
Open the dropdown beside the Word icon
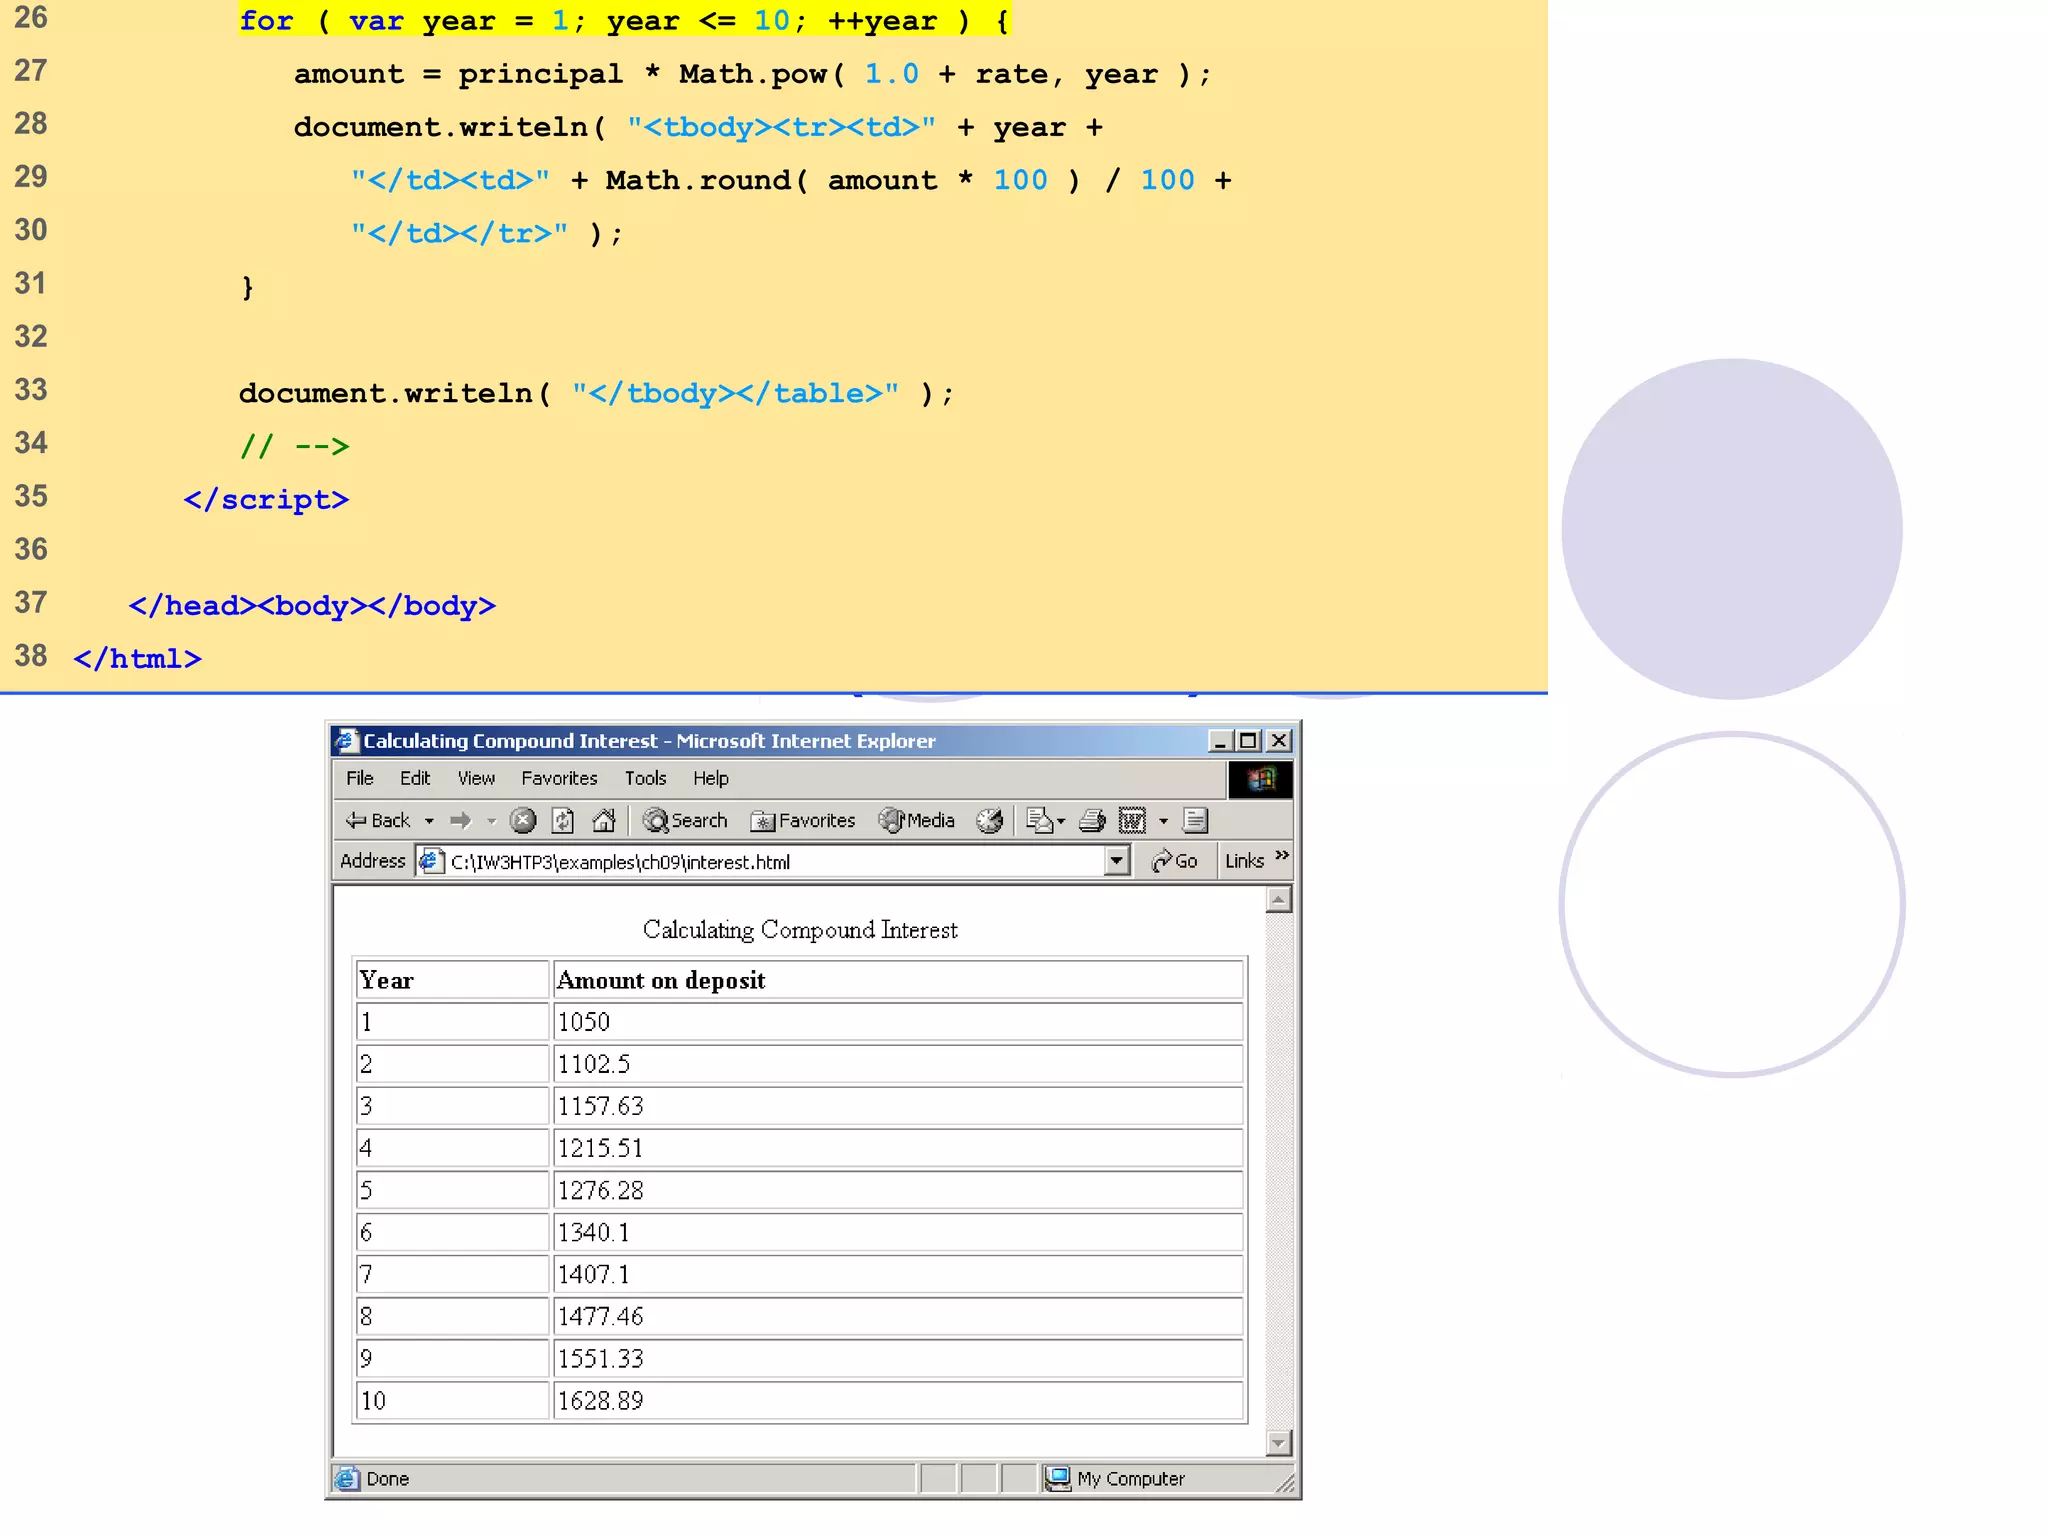point(1163,821)
